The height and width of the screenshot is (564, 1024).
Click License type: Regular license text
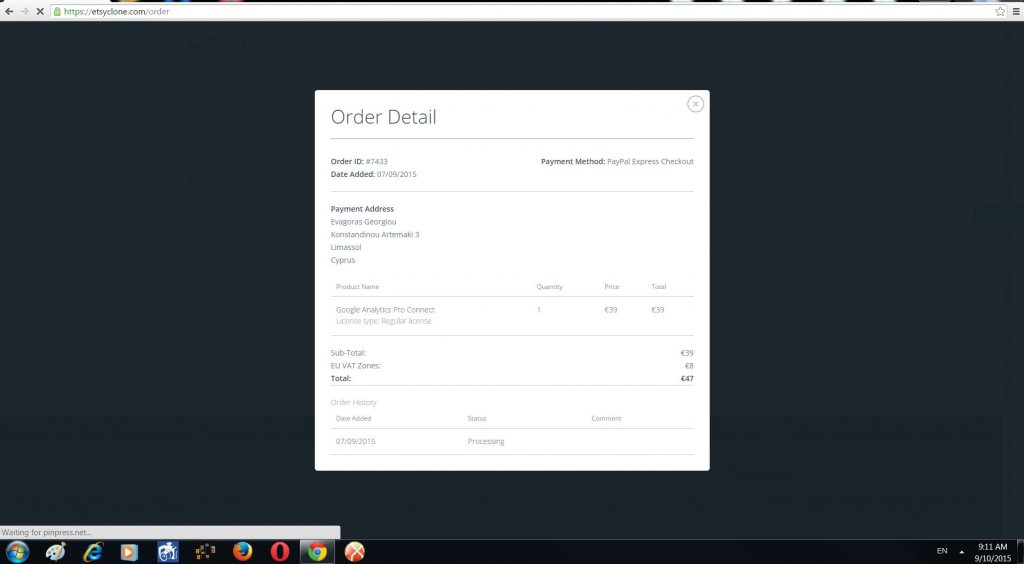tap(383, 321)
